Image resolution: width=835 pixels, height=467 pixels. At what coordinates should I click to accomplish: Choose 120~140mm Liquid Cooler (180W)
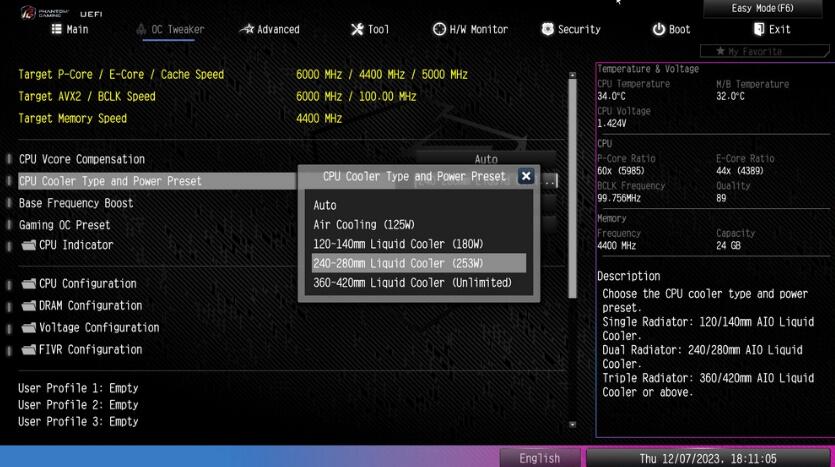click(x=419, y=244)
